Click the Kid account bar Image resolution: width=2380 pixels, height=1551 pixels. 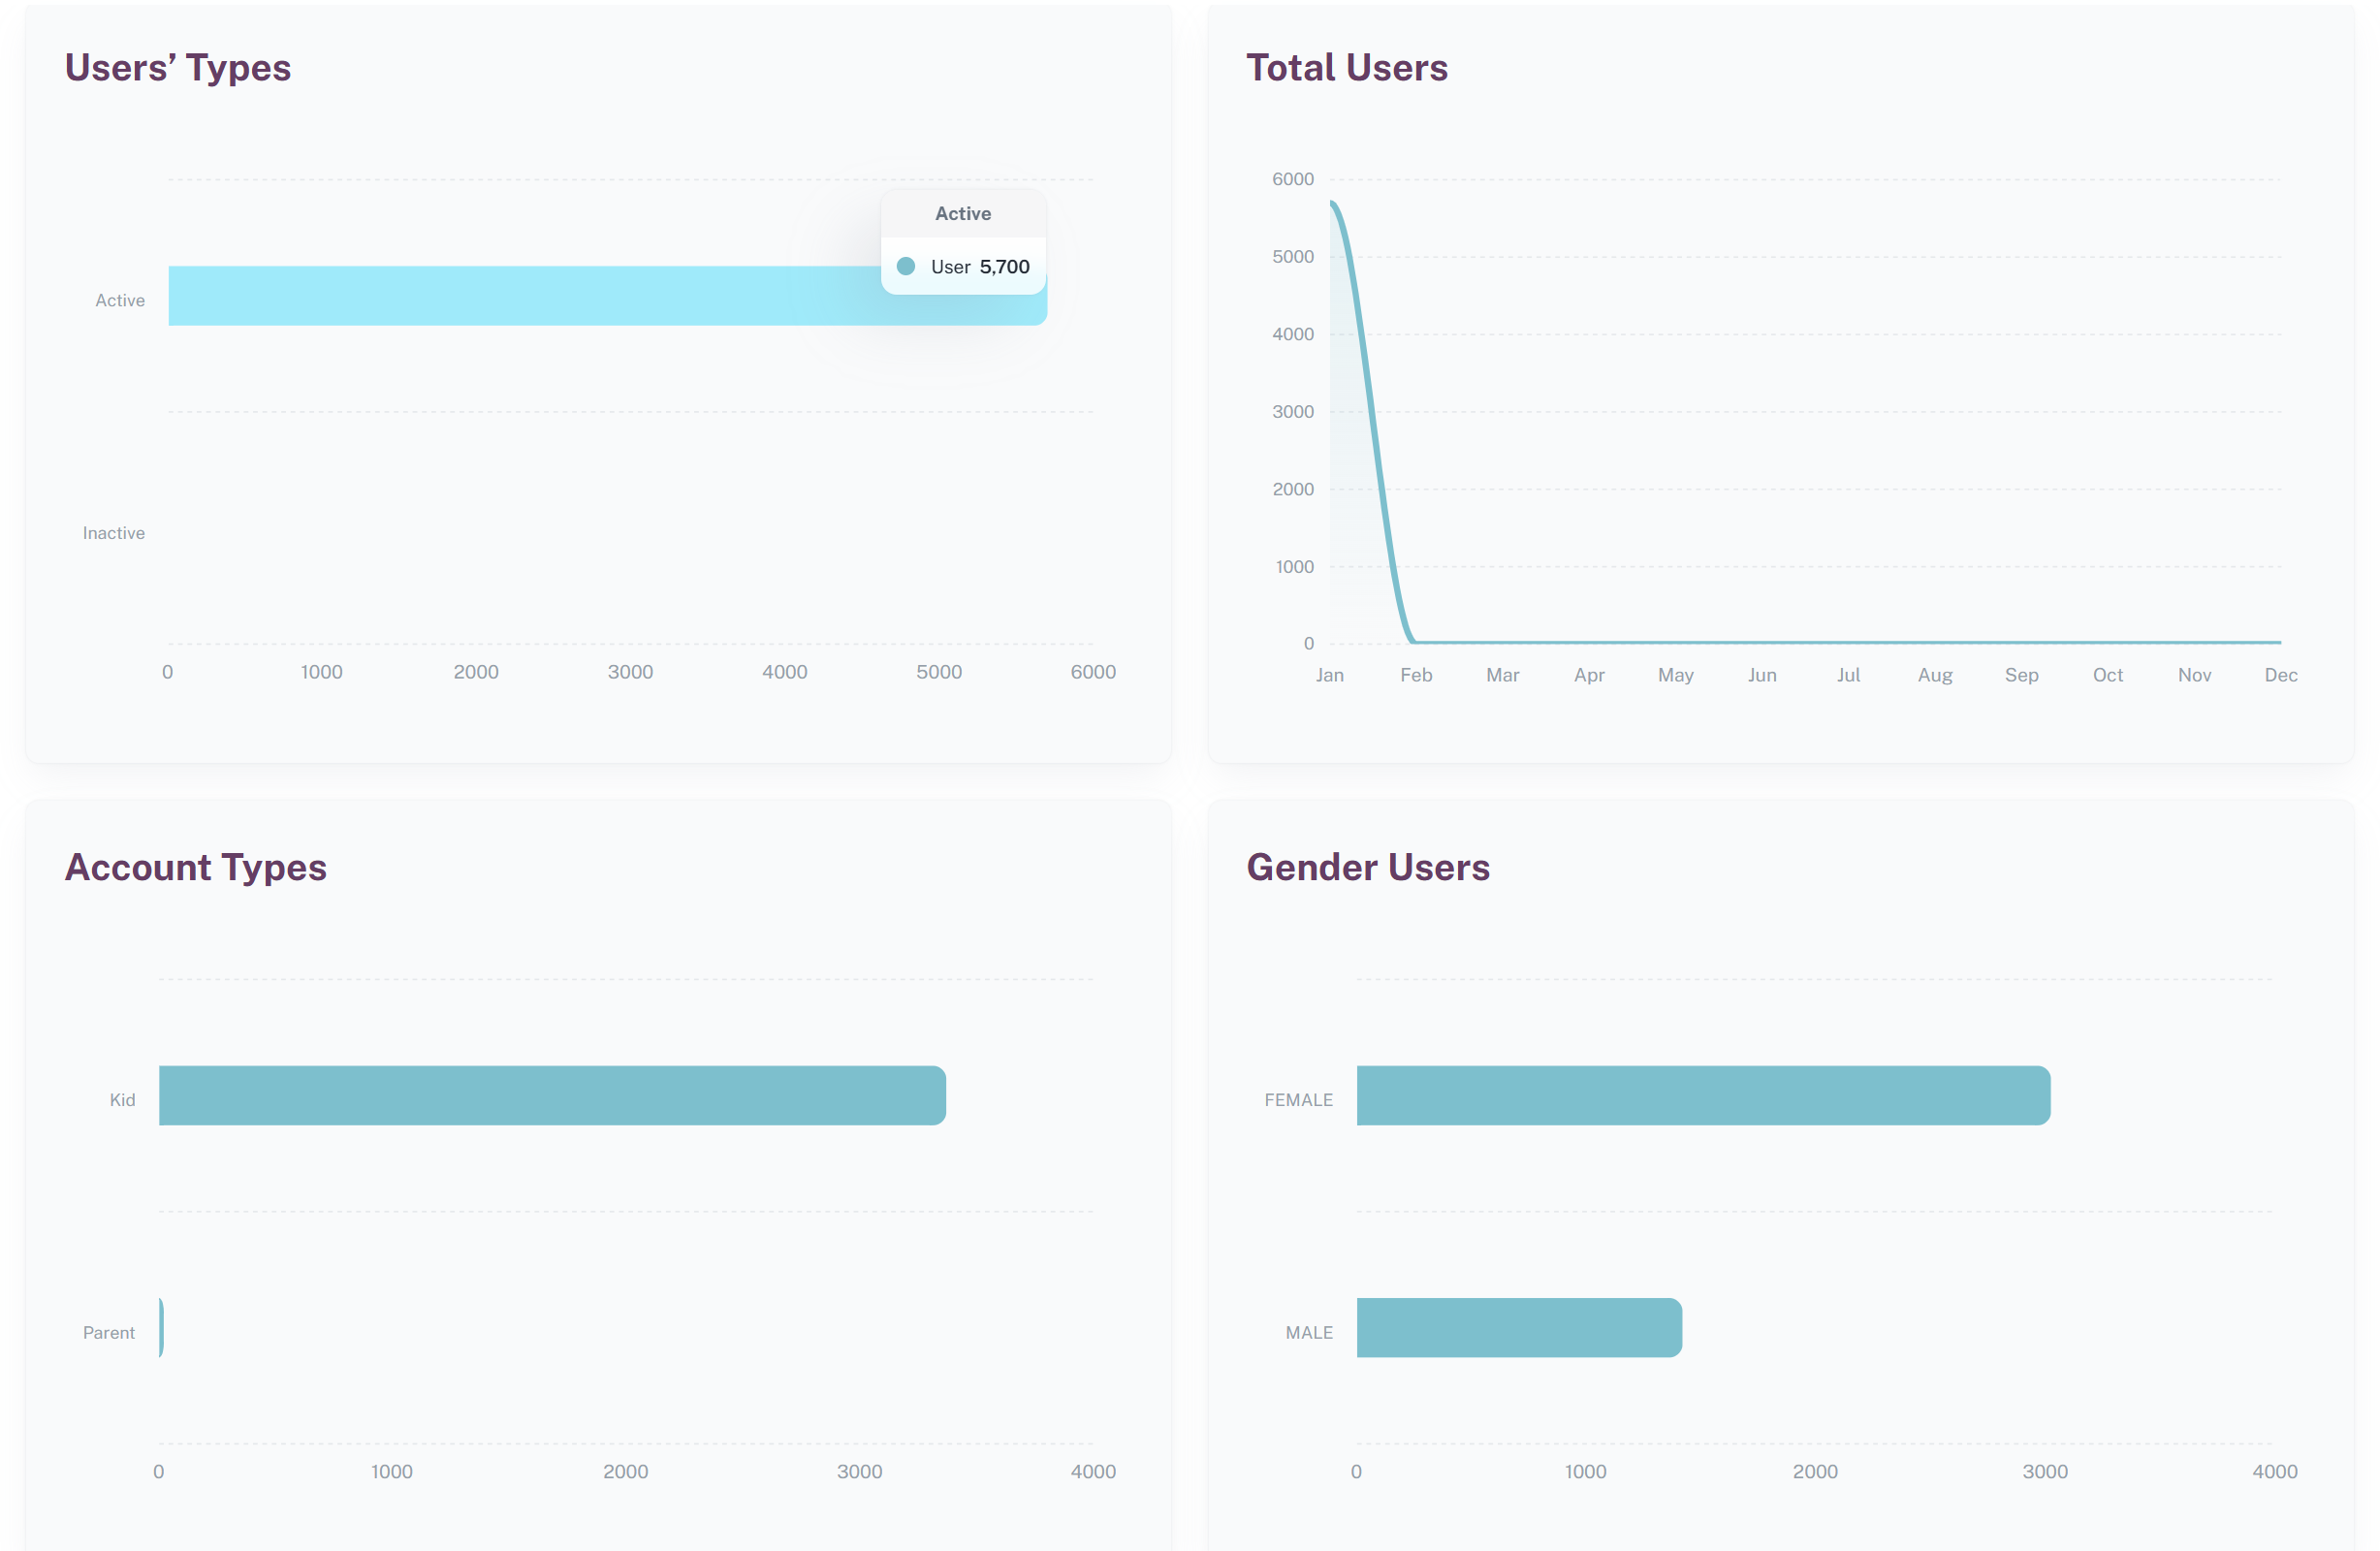click(x=552, y=1095)
